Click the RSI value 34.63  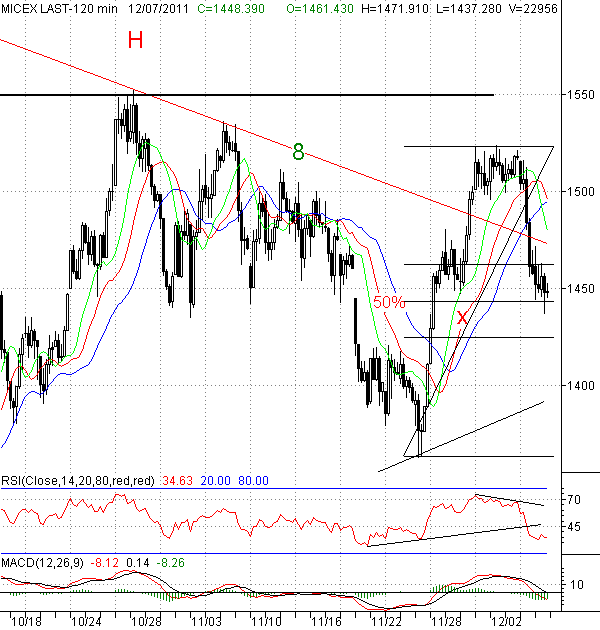(177, 481)
